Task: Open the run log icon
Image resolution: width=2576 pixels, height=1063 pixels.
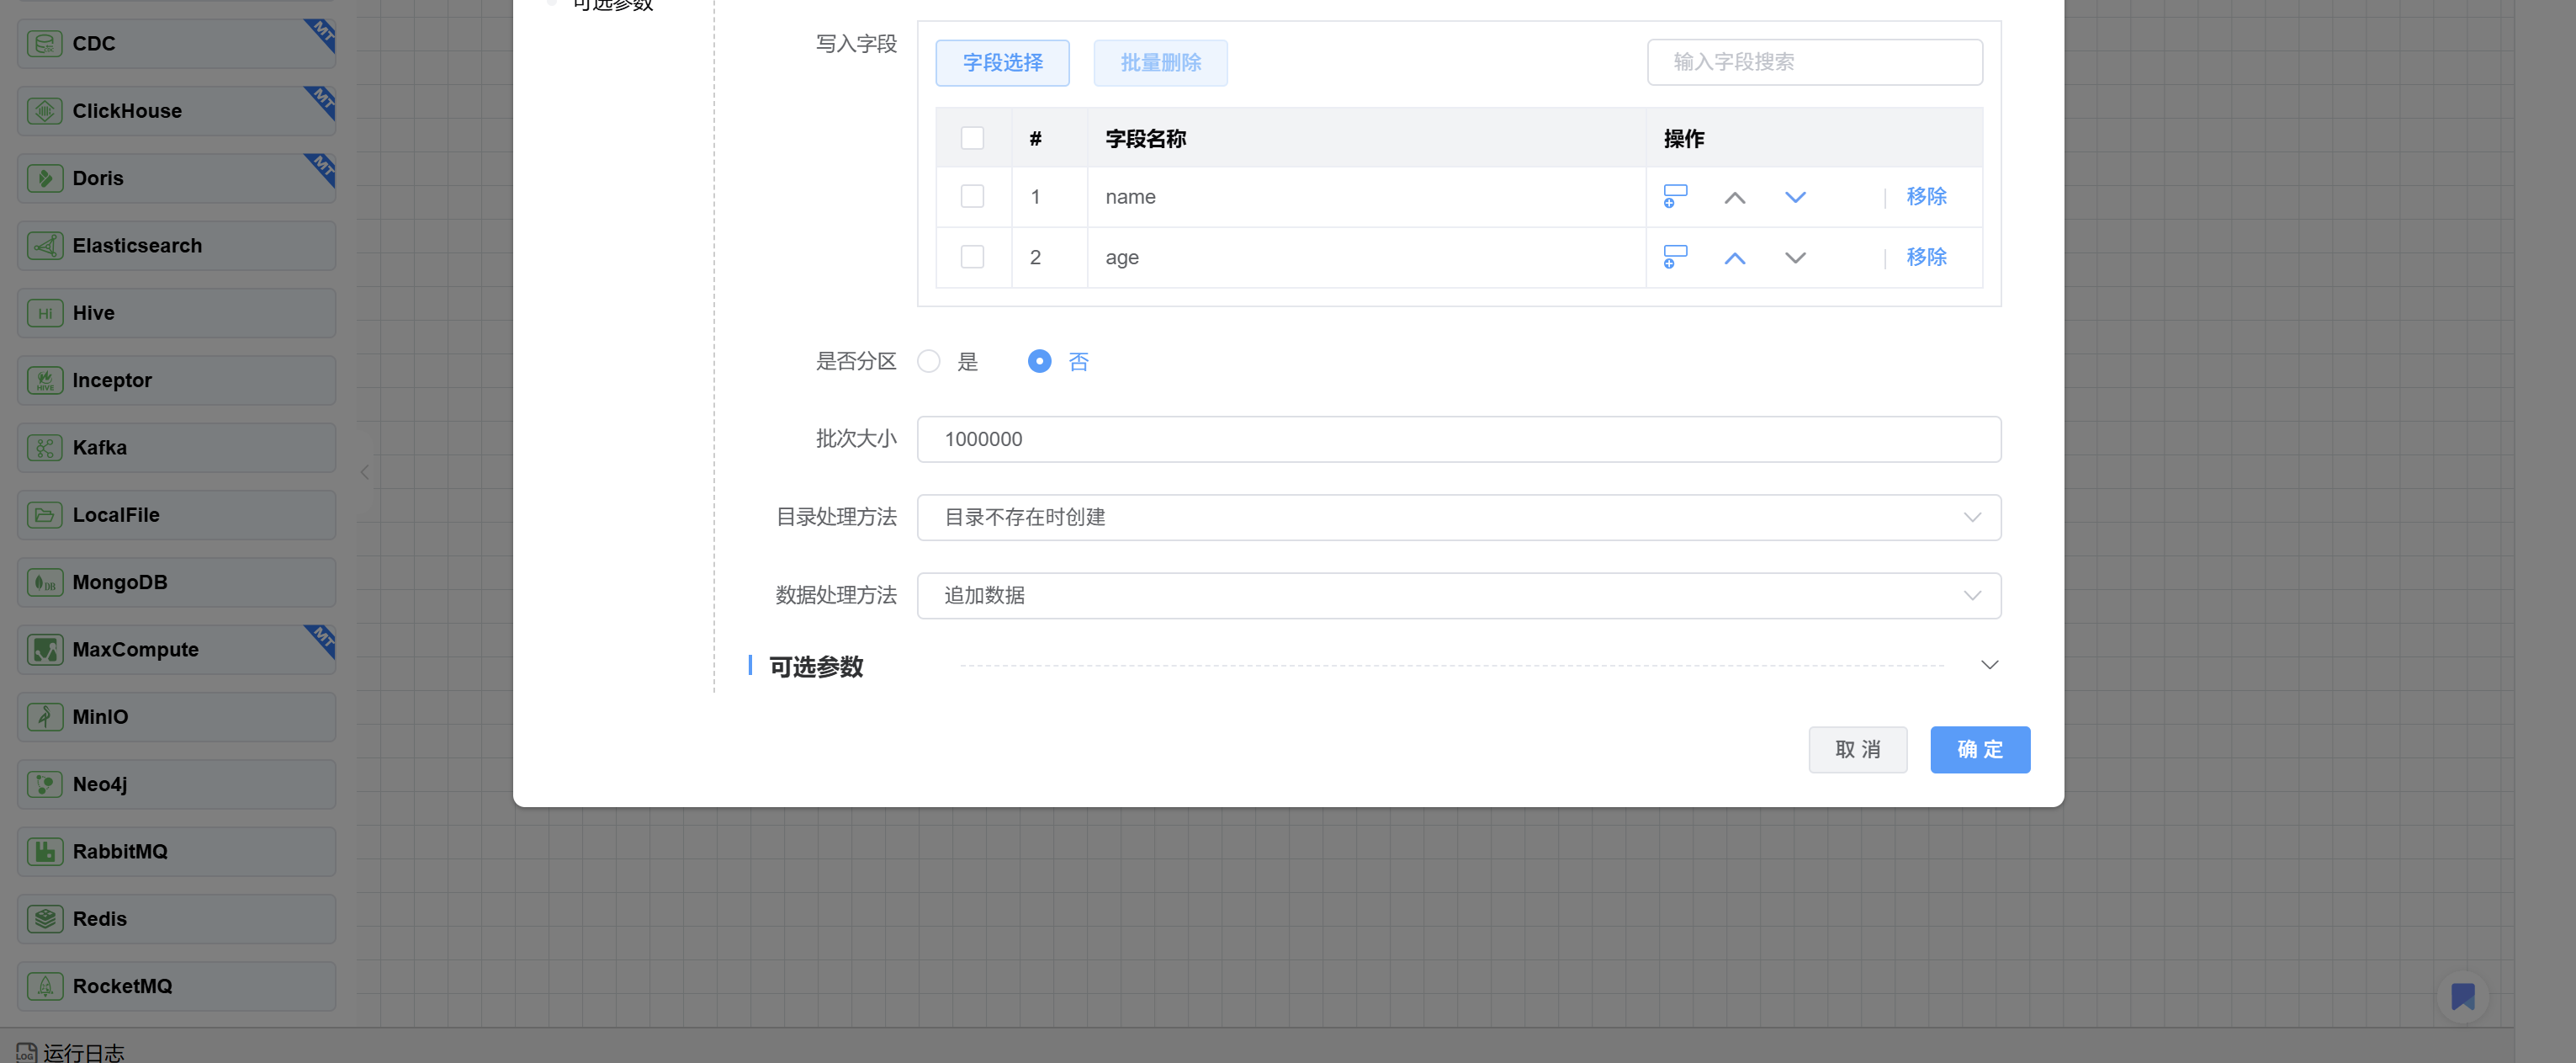Action: [26, 1052]
